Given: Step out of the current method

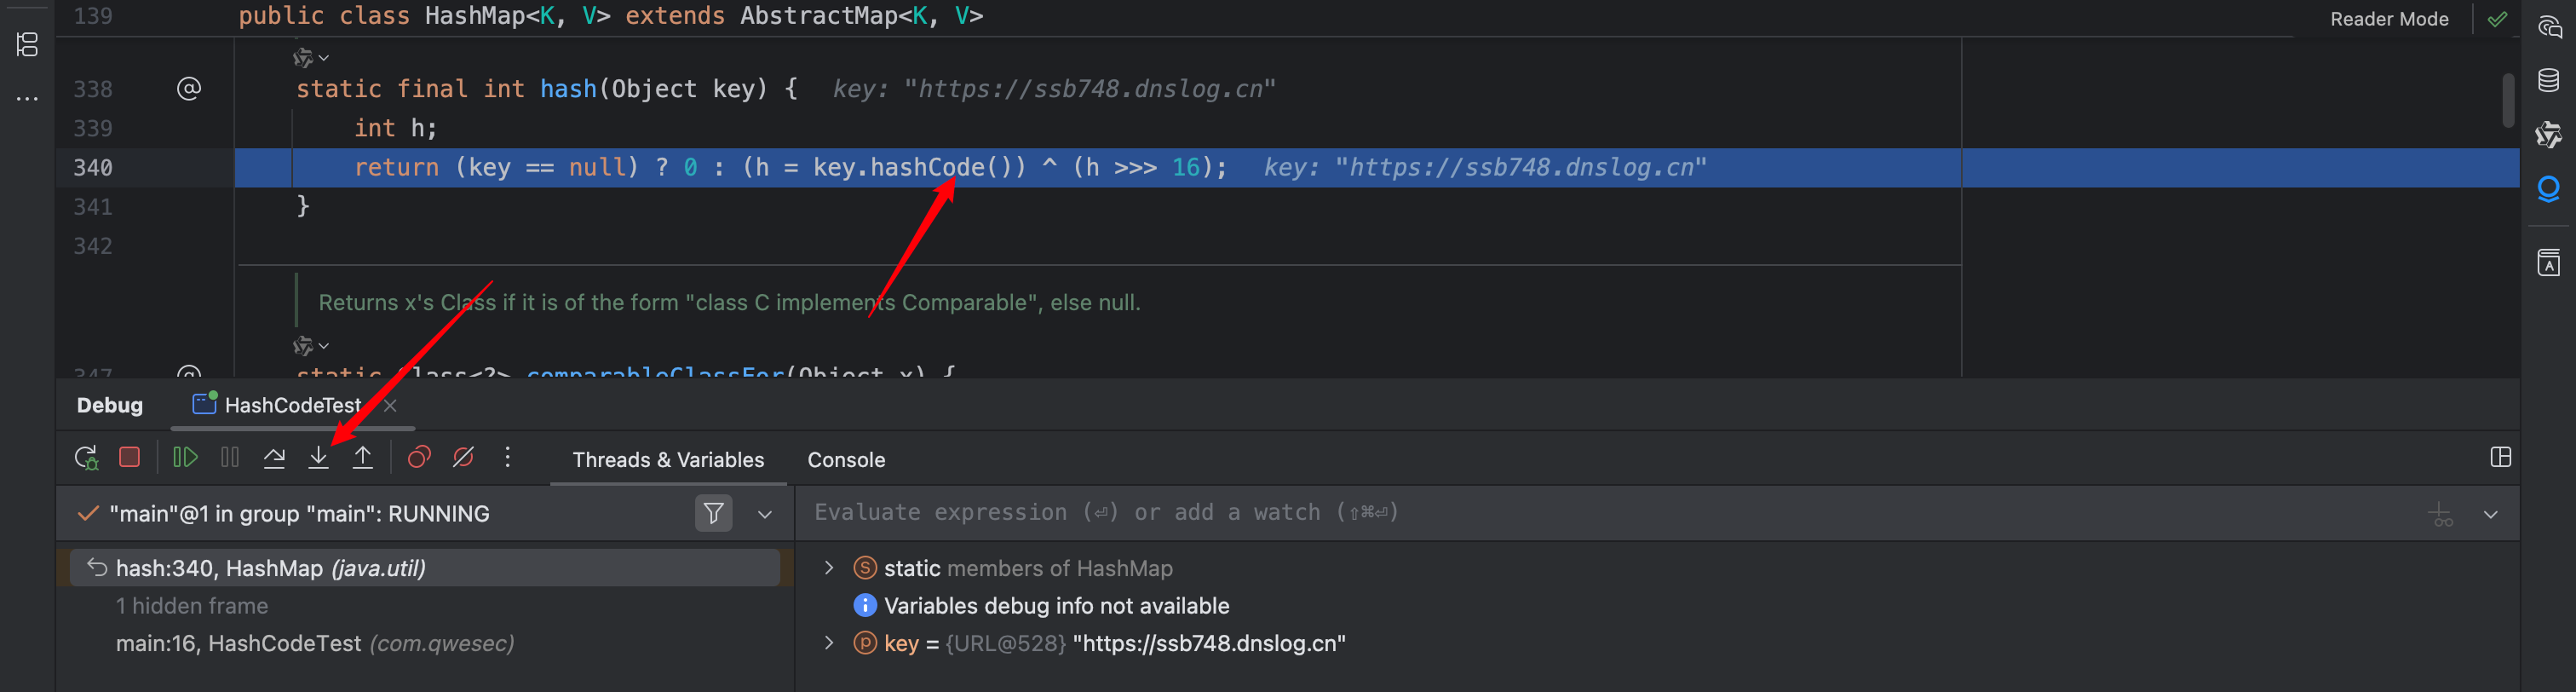Looking at the screenshot, I should [362, 458].
